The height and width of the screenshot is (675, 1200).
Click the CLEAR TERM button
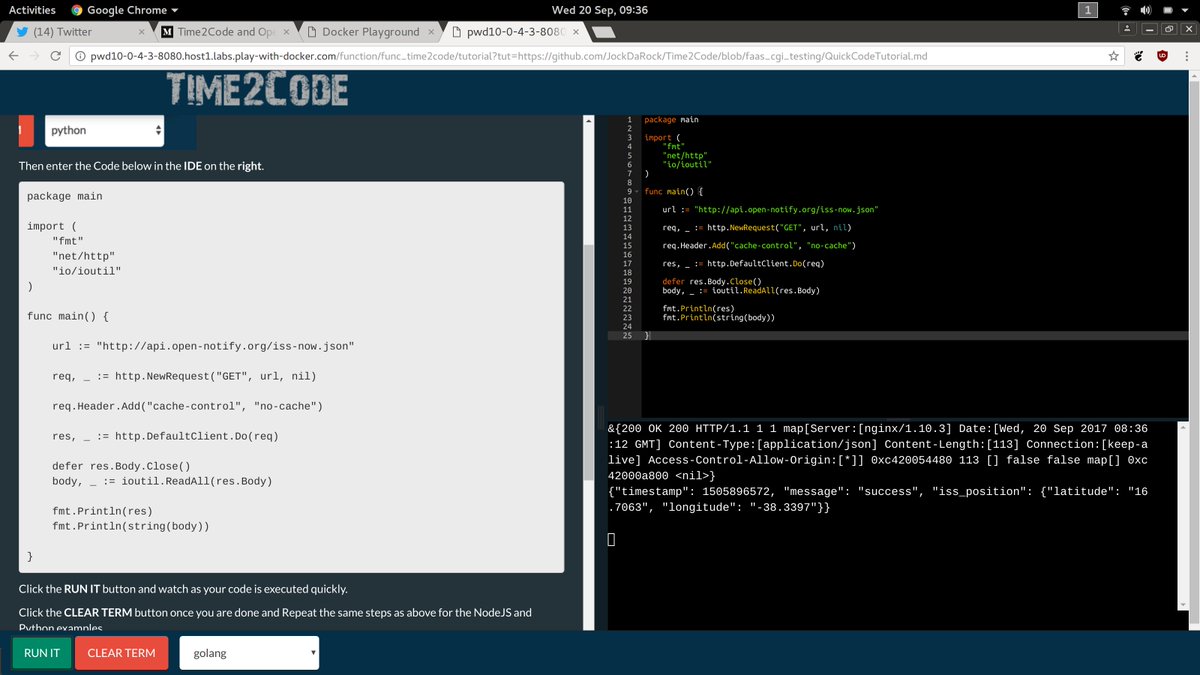point(121,653)
